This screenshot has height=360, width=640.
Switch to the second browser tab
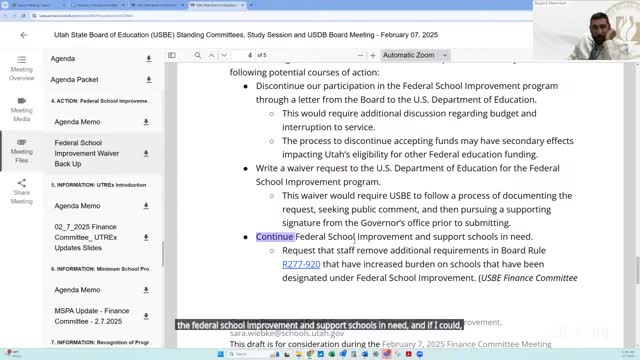pos(98,5)
